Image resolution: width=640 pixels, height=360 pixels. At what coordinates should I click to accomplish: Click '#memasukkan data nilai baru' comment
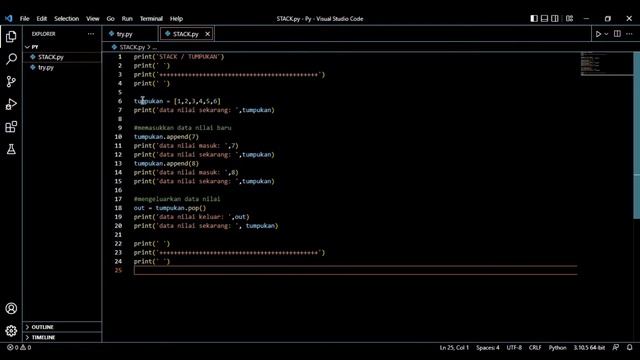[182, 128]
